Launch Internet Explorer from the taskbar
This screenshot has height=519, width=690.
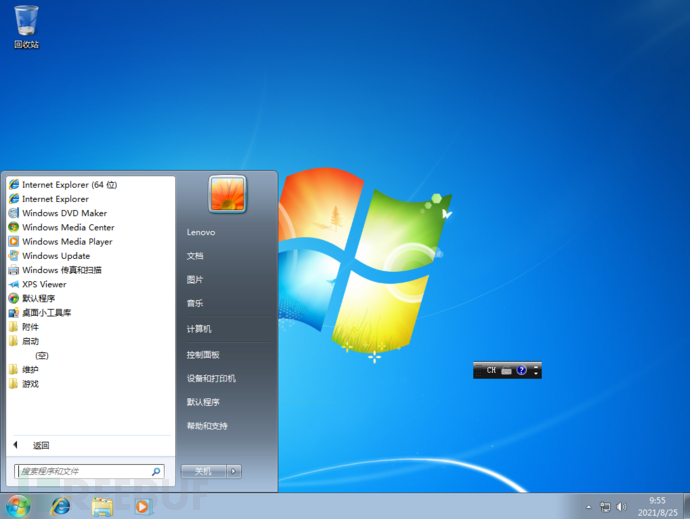[61, 507]
